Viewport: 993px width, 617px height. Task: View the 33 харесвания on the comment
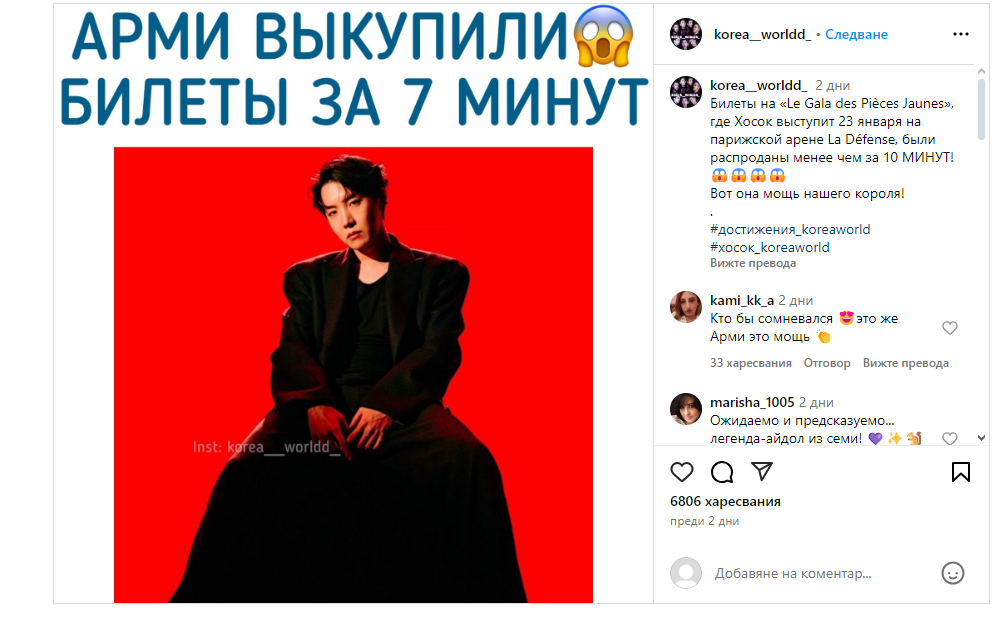pyautogui.click(x=750, y=363)
